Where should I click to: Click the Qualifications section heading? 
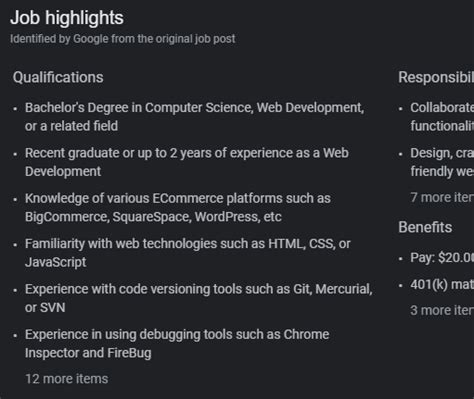point(58,77)
